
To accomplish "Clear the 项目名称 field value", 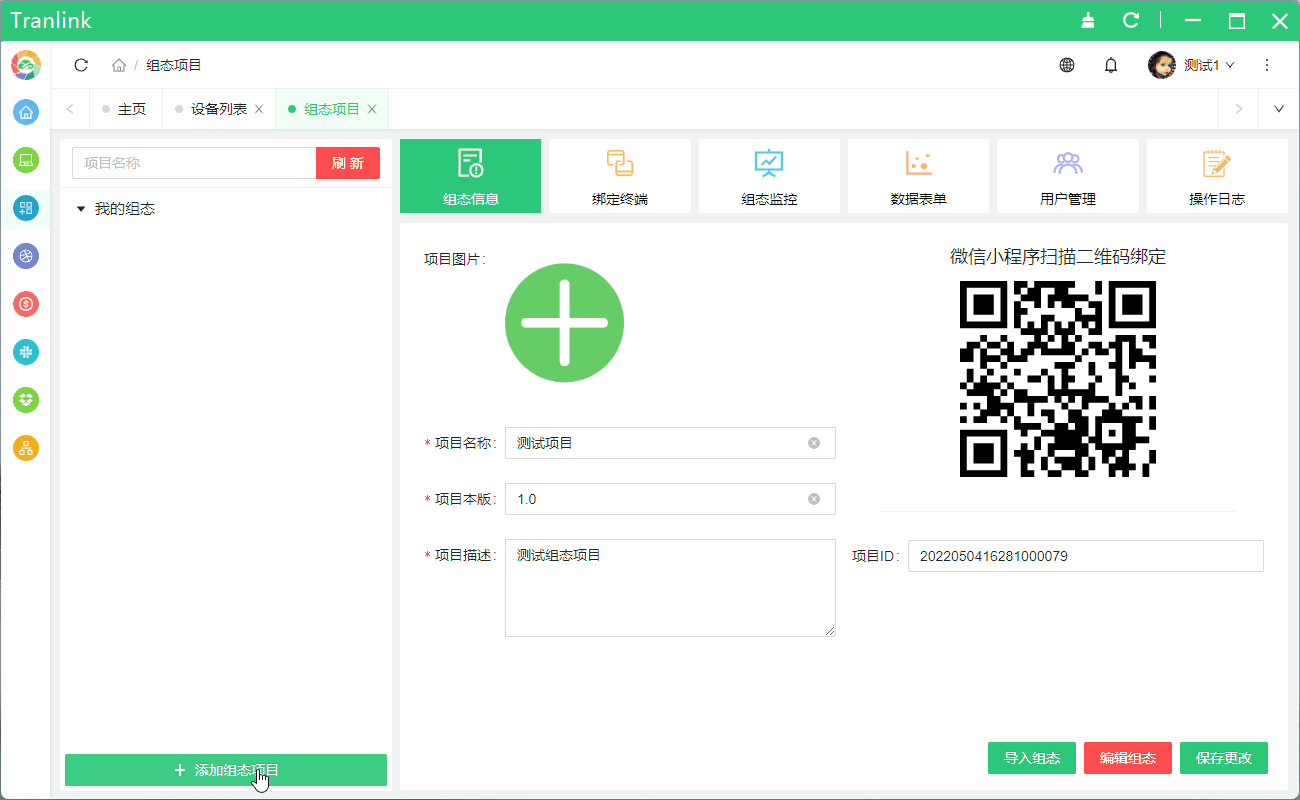I will (814, 443).
